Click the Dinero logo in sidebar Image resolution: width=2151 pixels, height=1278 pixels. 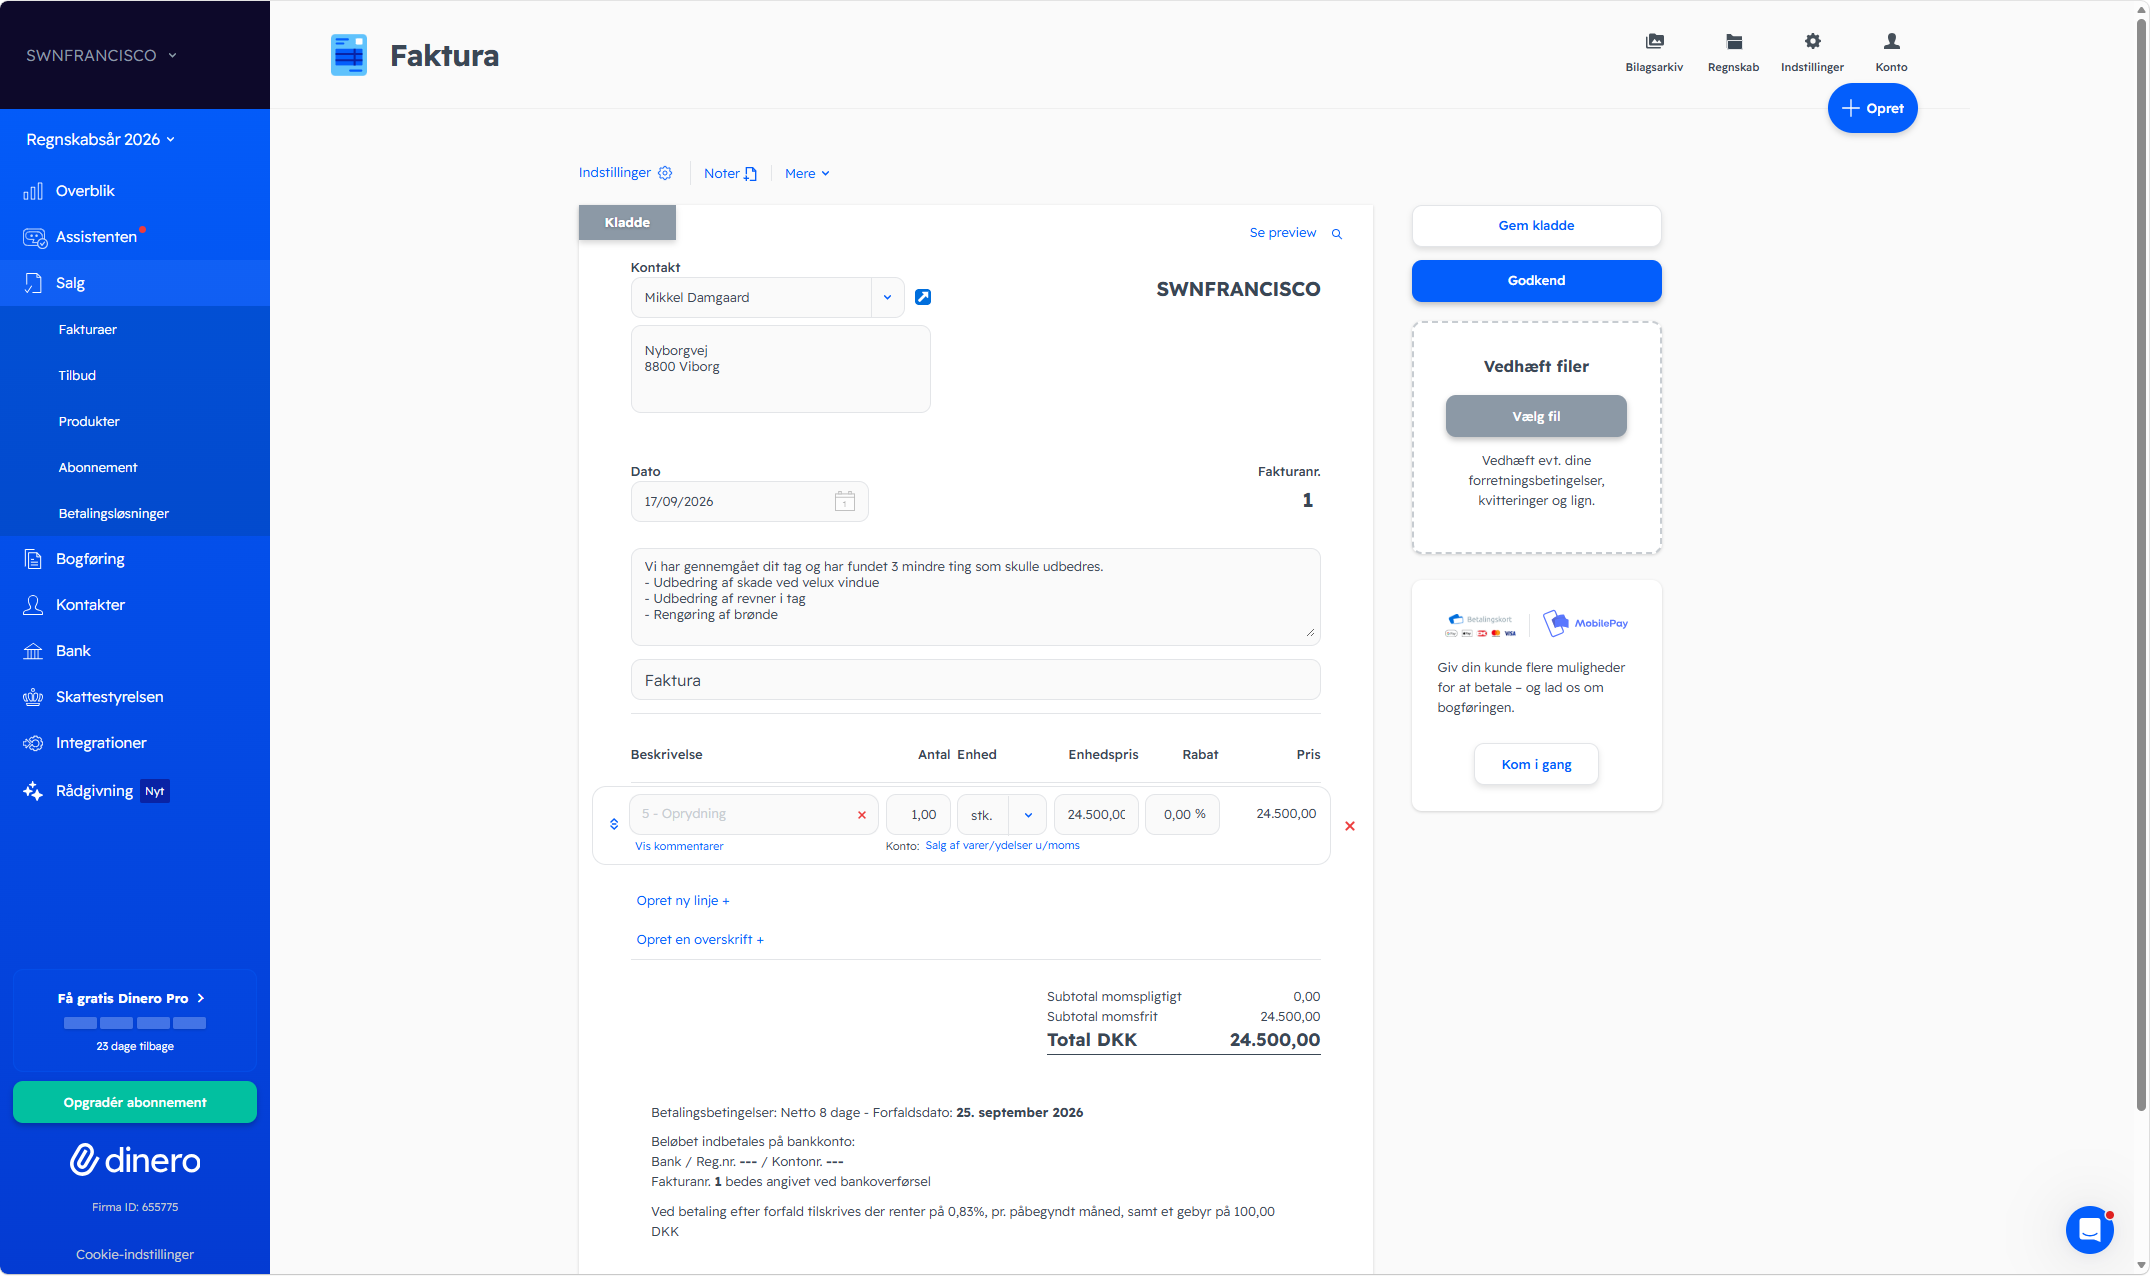135,1160
